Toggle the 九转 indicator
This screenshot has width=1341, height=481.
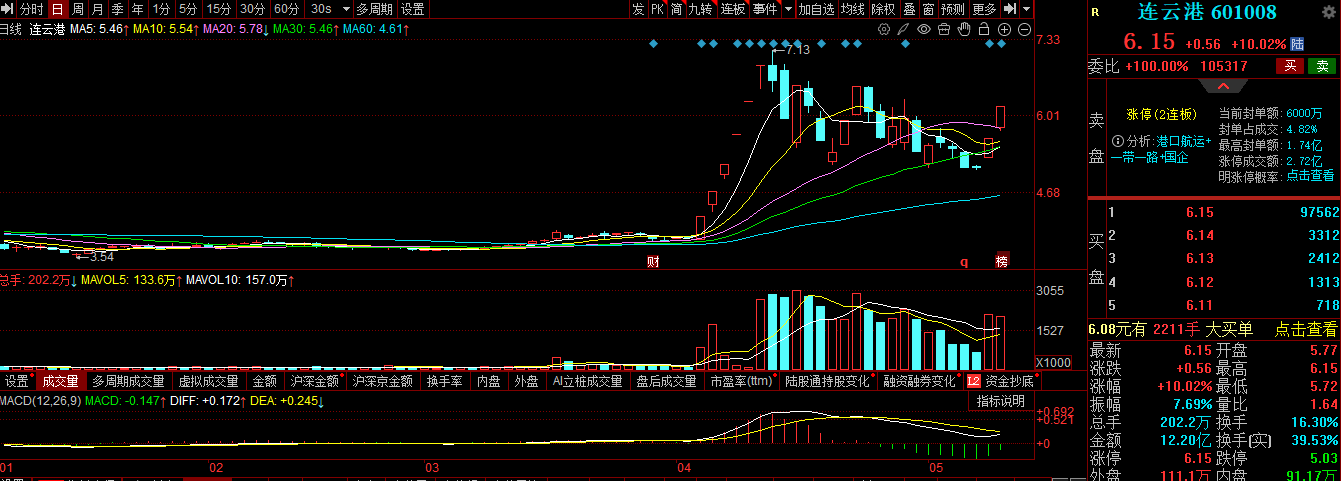coord(702,9)
